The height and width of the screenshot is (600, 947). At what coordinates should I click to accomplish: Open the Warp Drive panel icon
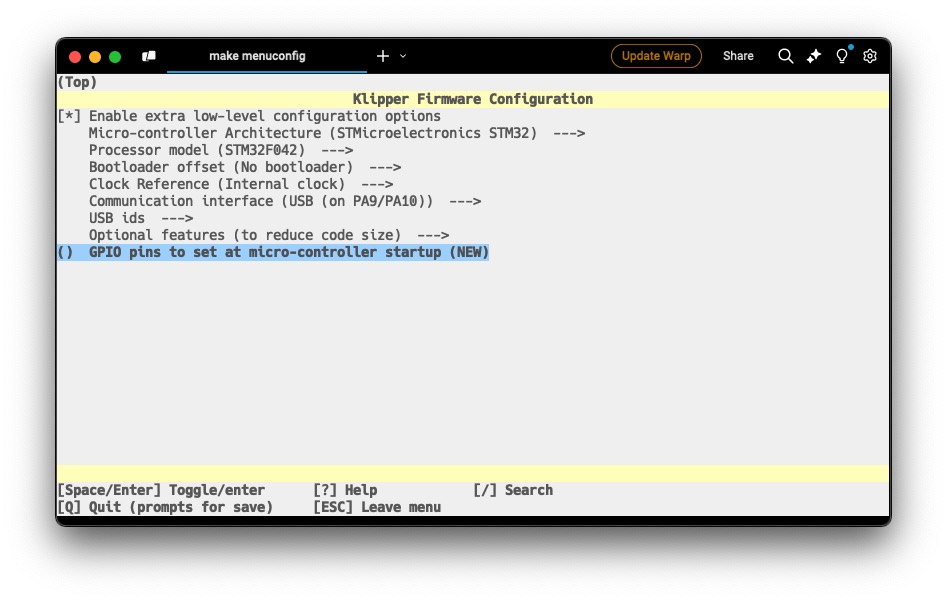coord(149,56)
